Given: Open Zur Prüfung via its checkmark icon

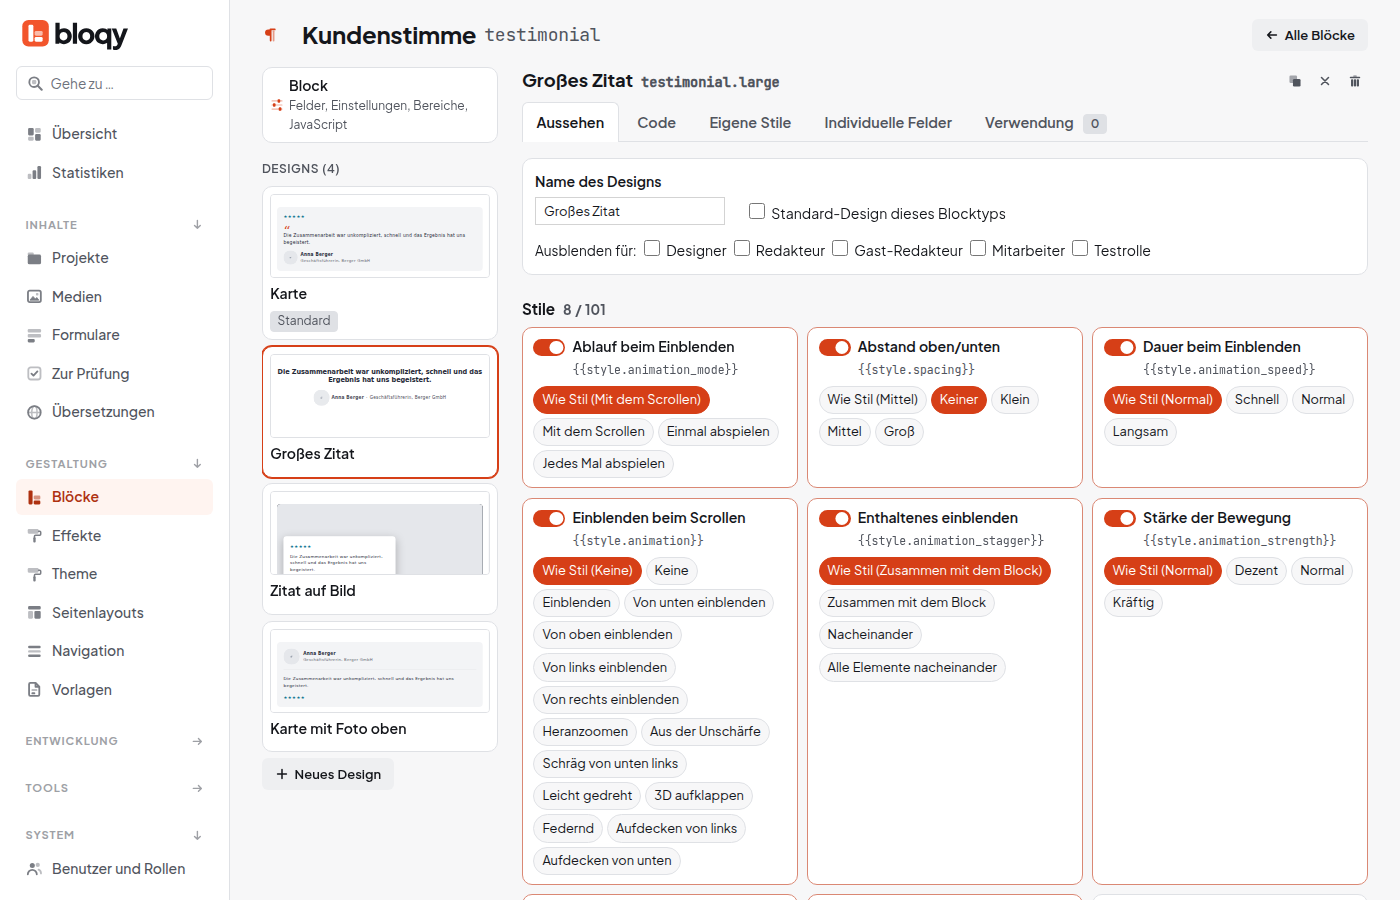Looking at the screenshot, I should [x=34, y=374].
